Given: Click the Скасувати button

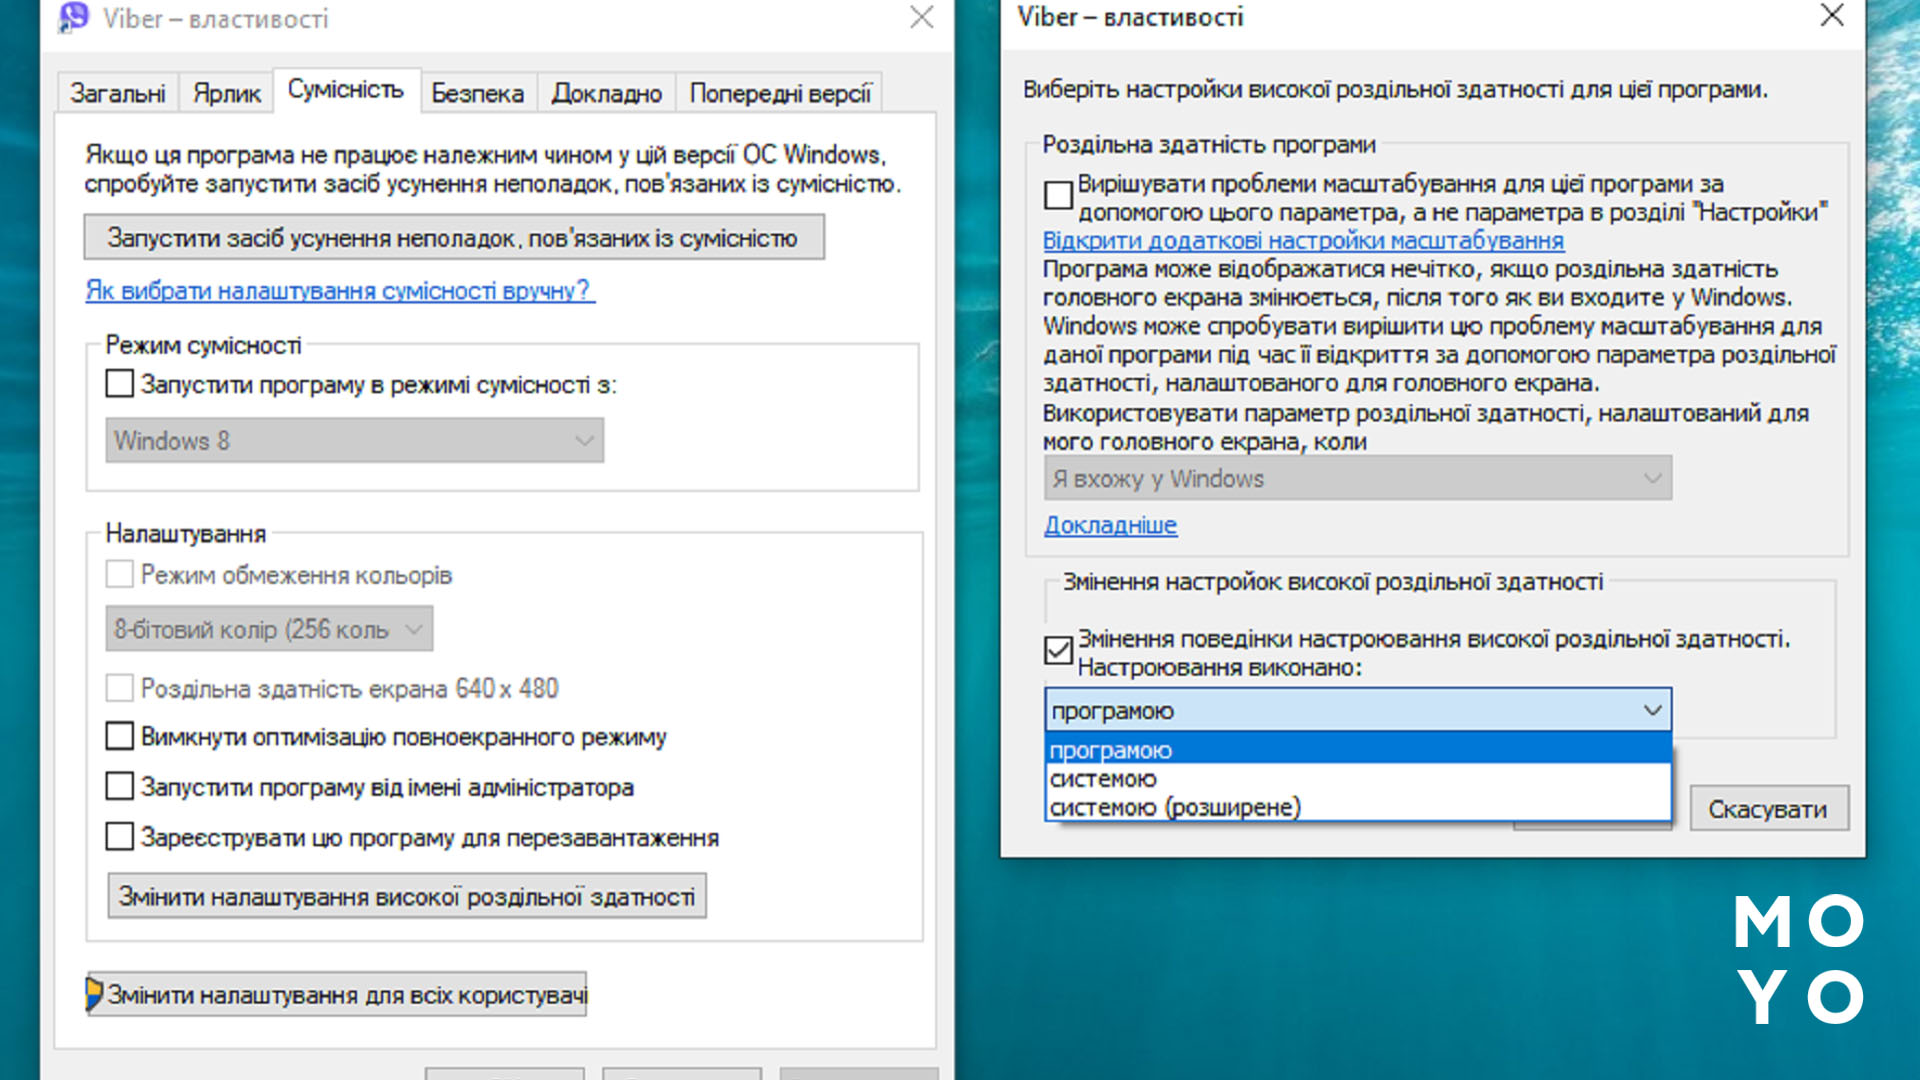Looking at the screenshot, I should [1768, 809].
